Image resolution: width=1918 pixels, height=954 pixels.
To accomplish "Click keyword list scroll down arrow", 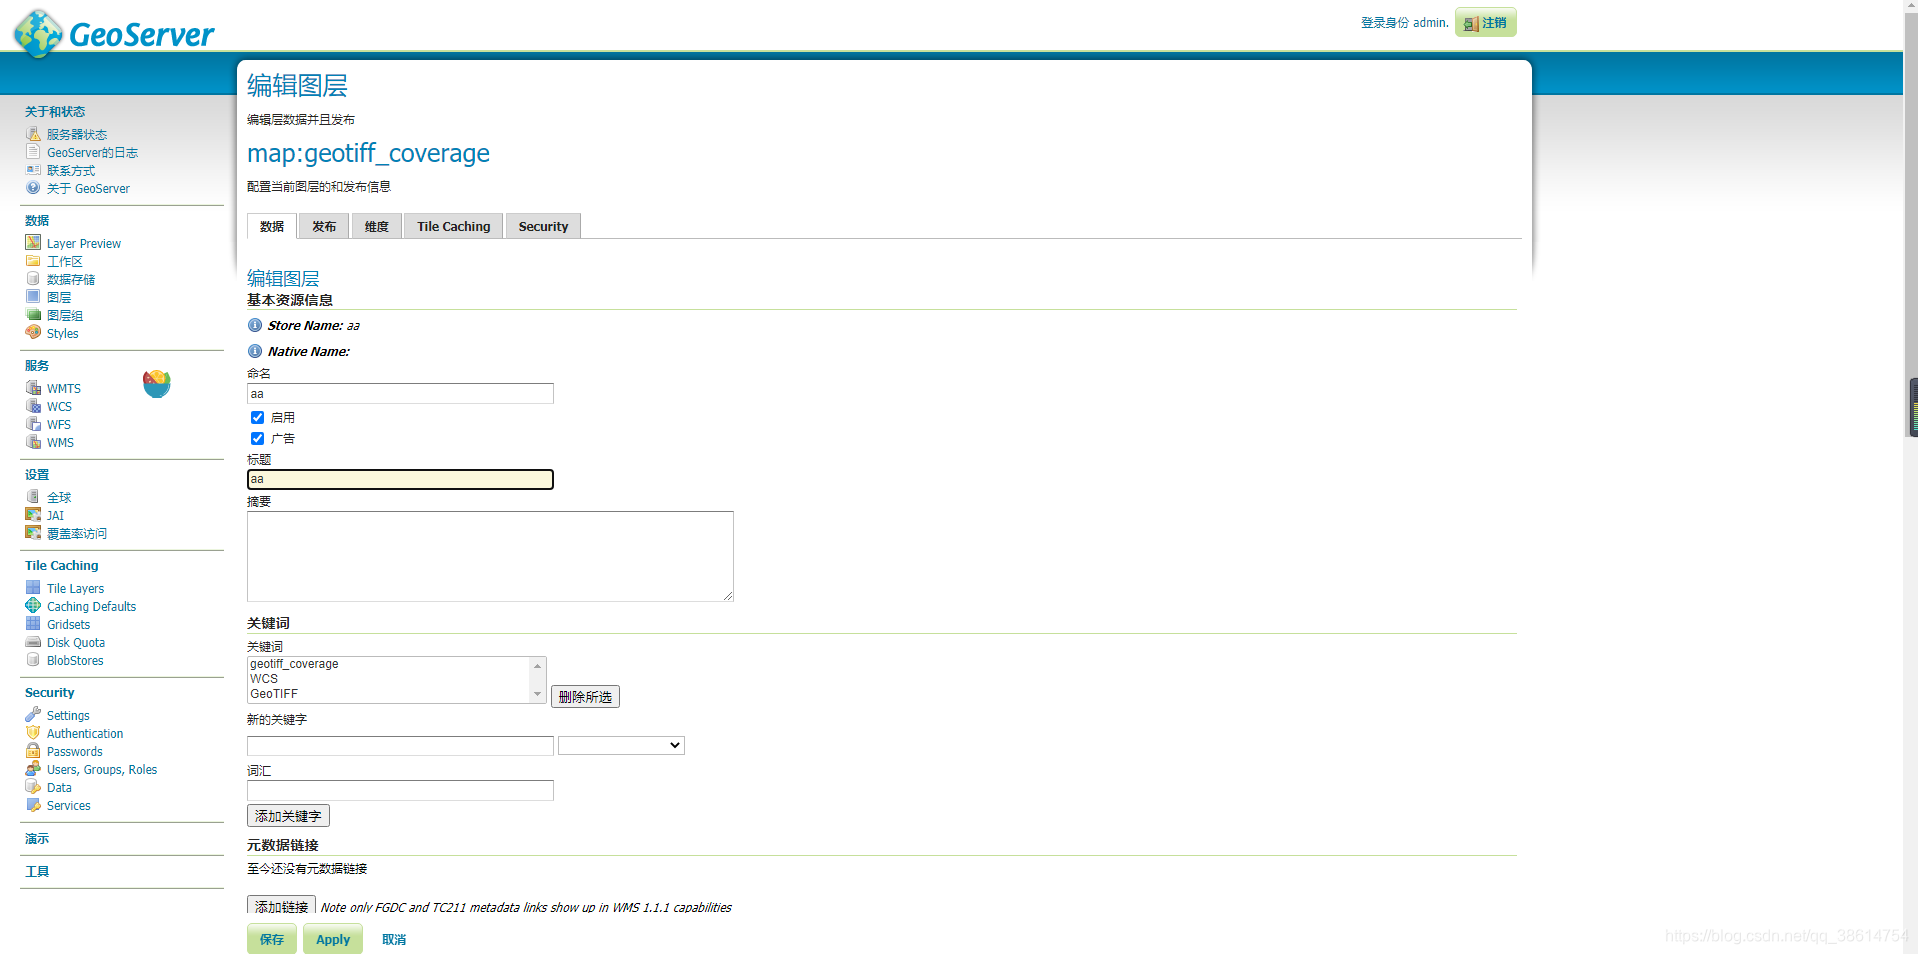I will click(x=537, y=694).
